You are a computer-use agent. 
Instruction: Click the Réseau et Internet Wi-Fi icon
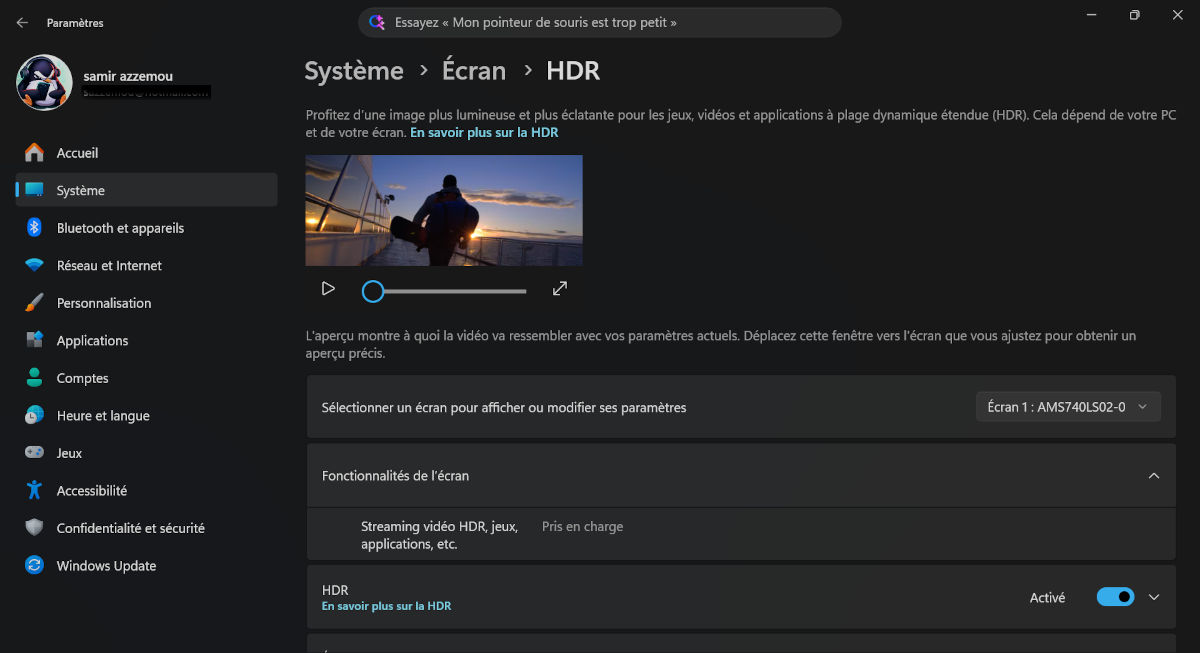[x=34, y=265]
